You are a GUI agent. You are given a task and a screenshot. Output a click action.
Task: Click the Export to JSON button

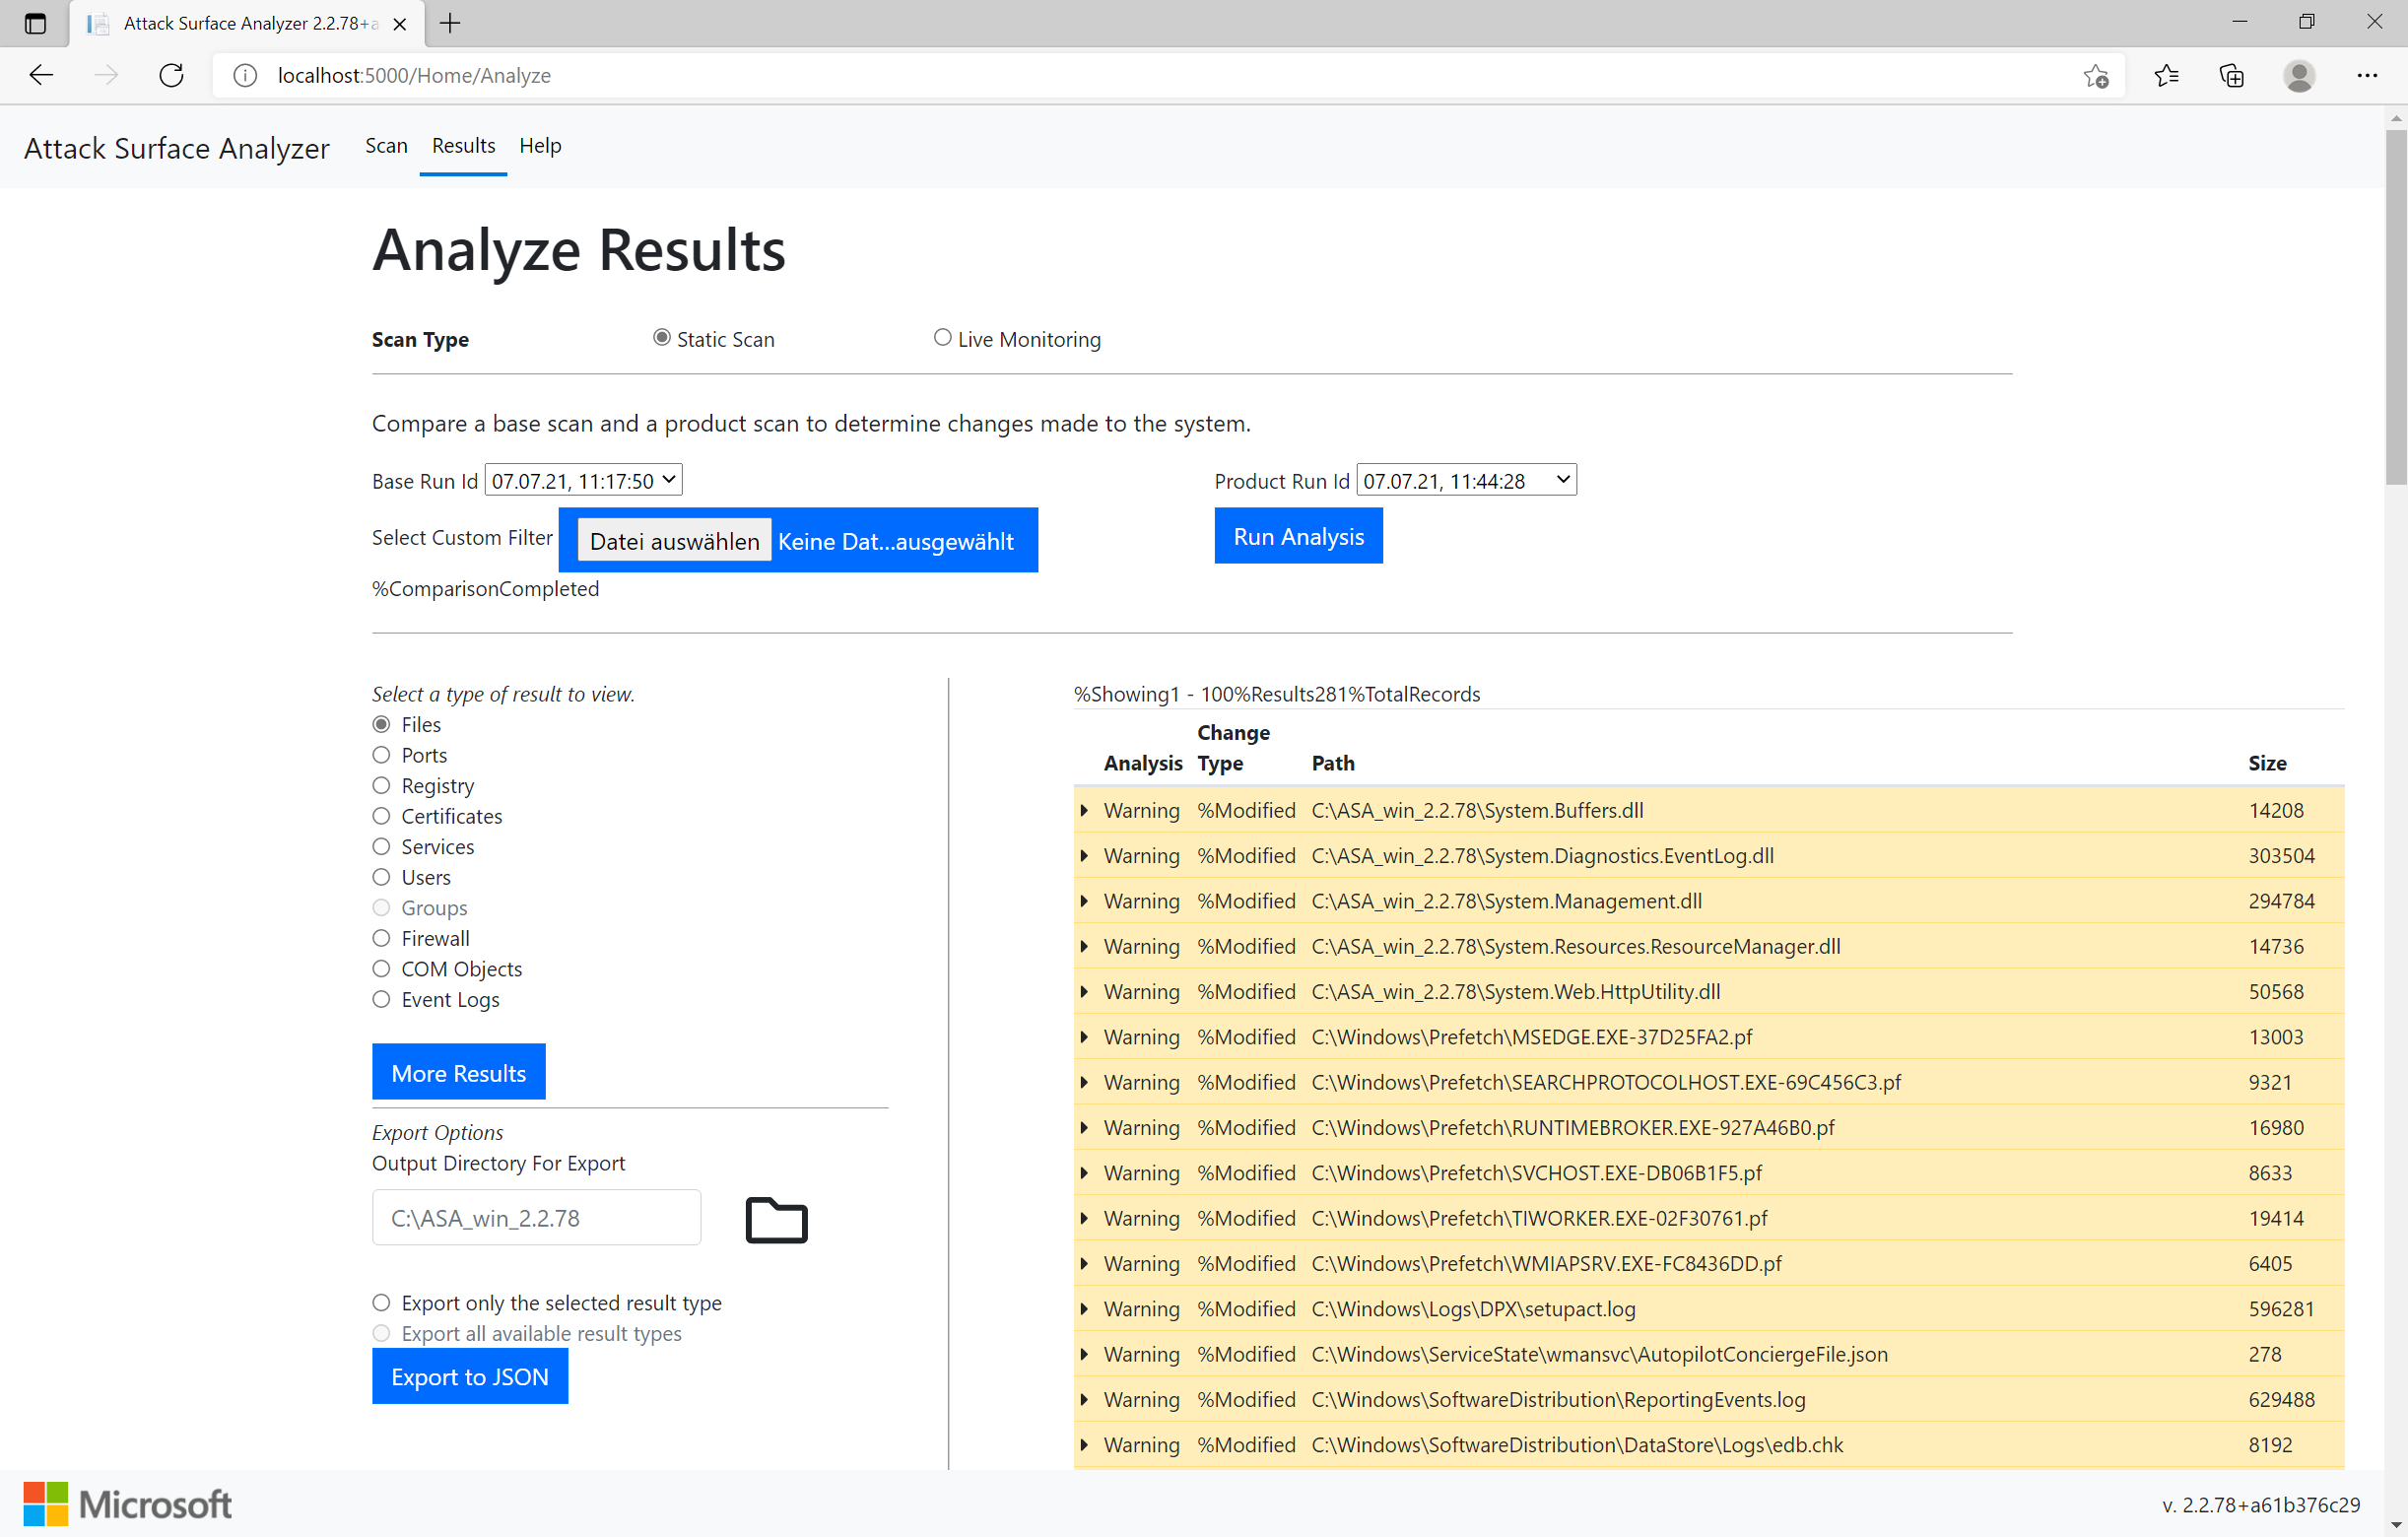469,1376
